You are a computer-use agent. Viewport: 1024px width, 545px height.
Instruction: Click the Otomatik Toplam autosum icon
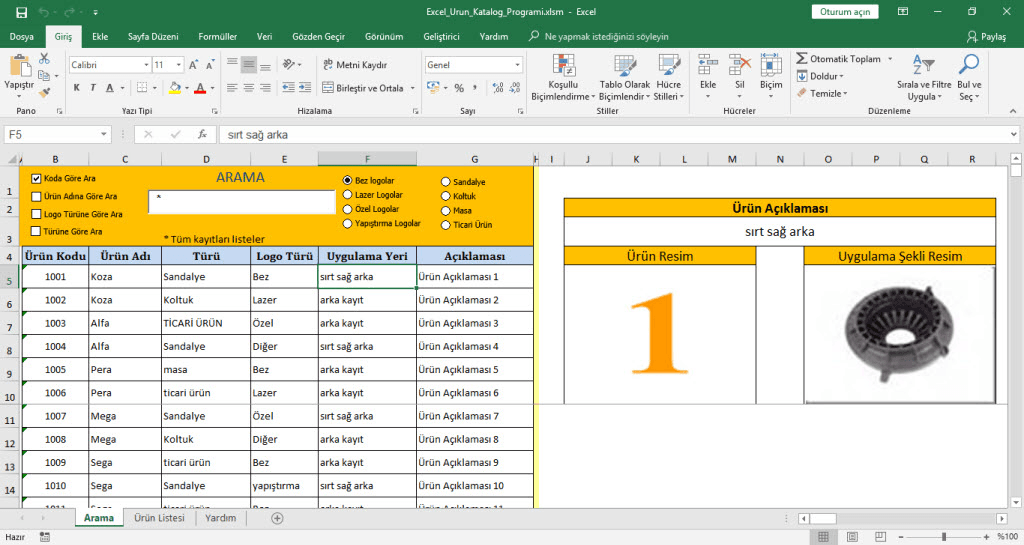(802, 59)
